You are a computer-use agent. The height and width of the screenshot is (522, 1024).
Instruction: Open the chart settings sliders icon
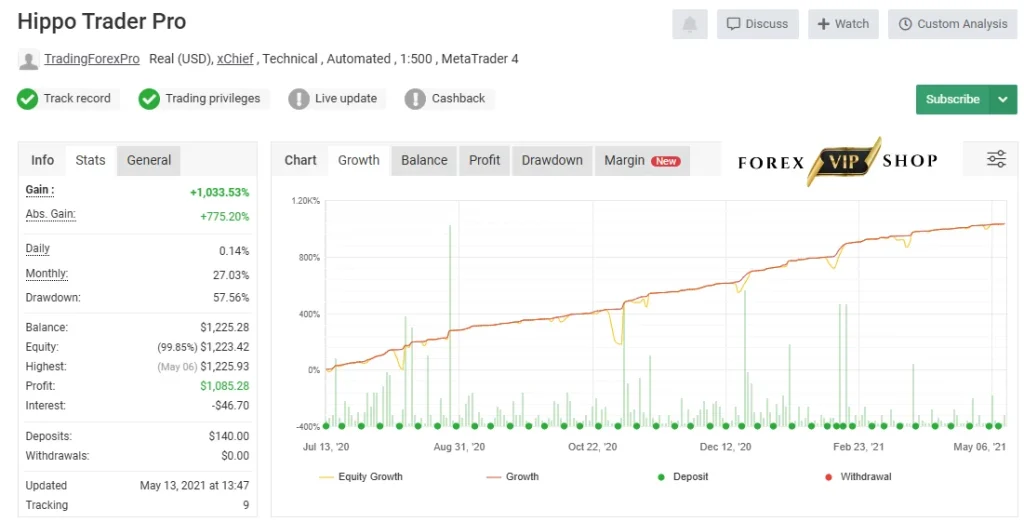coord(996,159)
